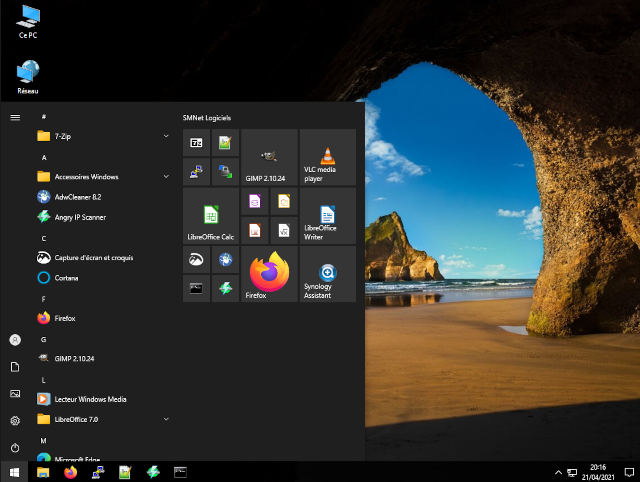Open the Command Prompt small tile

(196, 289)
